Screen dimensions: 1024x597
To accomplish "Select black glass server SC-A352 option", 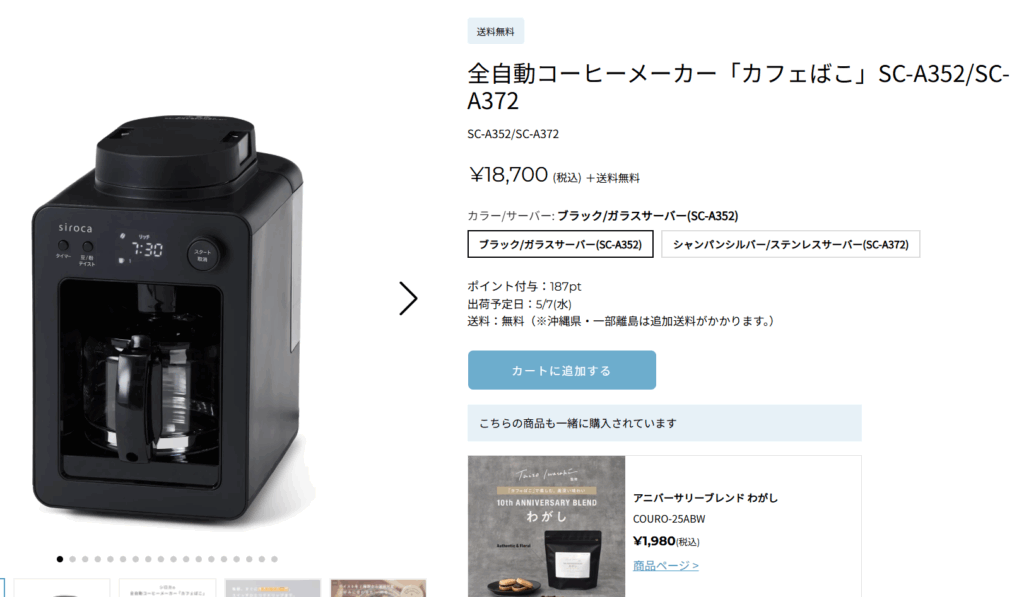I will click(560, 244).
